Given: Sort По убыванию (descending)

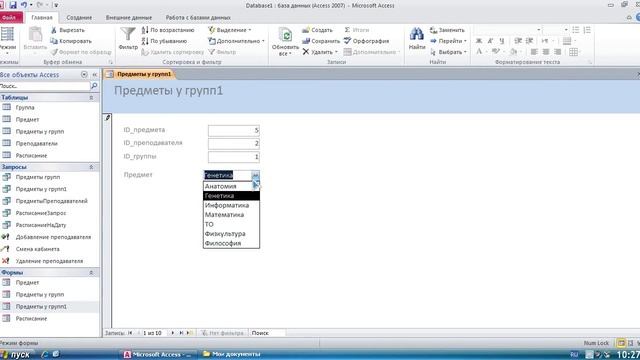Looking at the screenshot, I should click(x=164, y=41).
